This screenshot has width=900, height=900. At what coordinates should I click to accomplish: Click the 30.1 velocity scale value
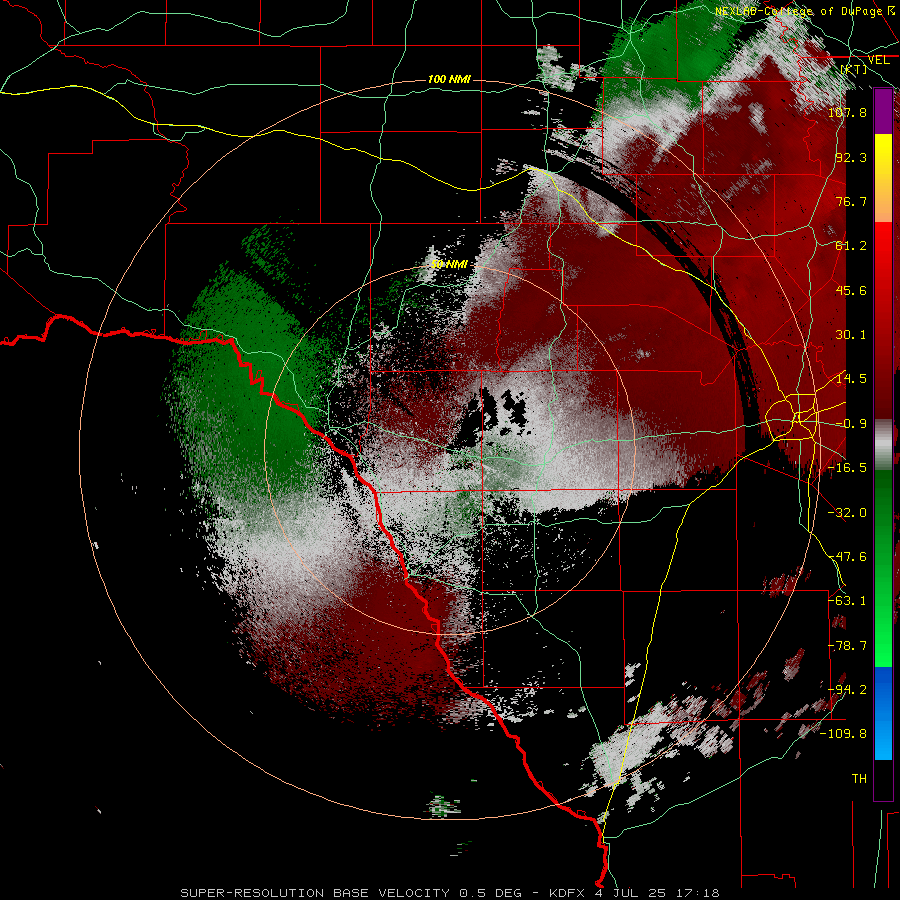click(x=851, y=335)
